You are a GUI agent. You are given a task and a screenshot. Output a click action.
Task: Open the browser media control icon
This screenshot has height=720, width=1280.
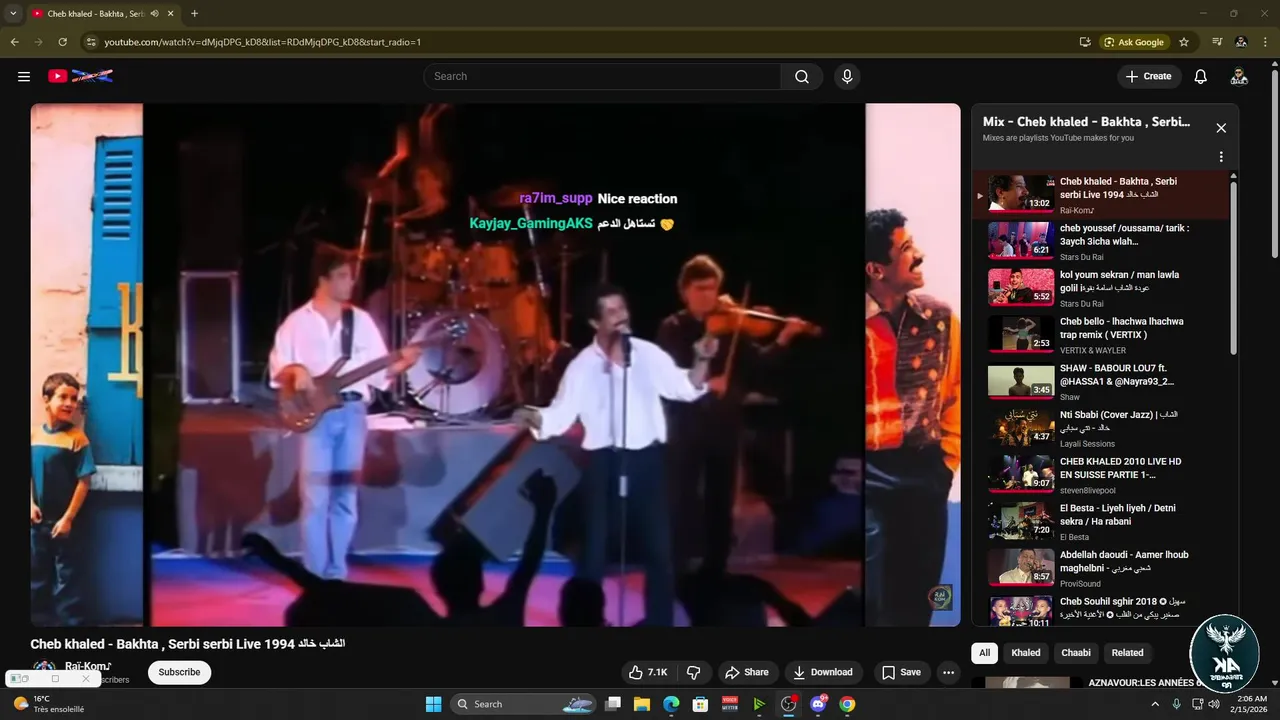(1217, 42)
